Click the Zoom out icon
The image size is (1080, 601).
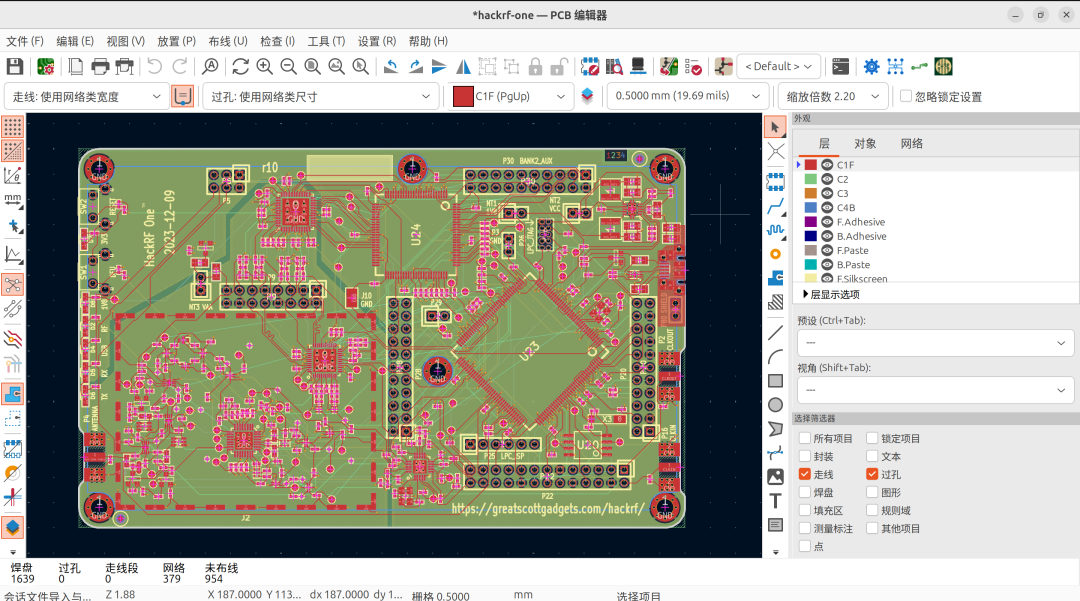(x=289, y=67)
